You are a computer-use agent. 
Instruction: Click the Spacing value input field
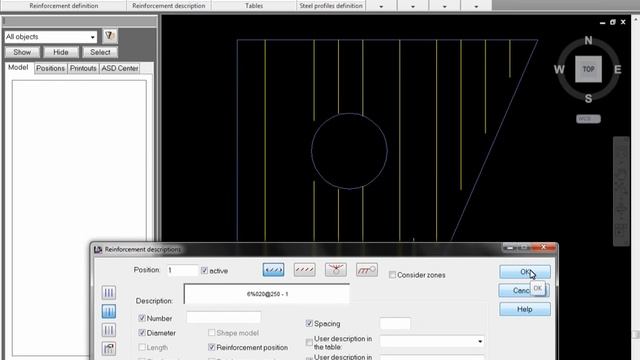395,323
